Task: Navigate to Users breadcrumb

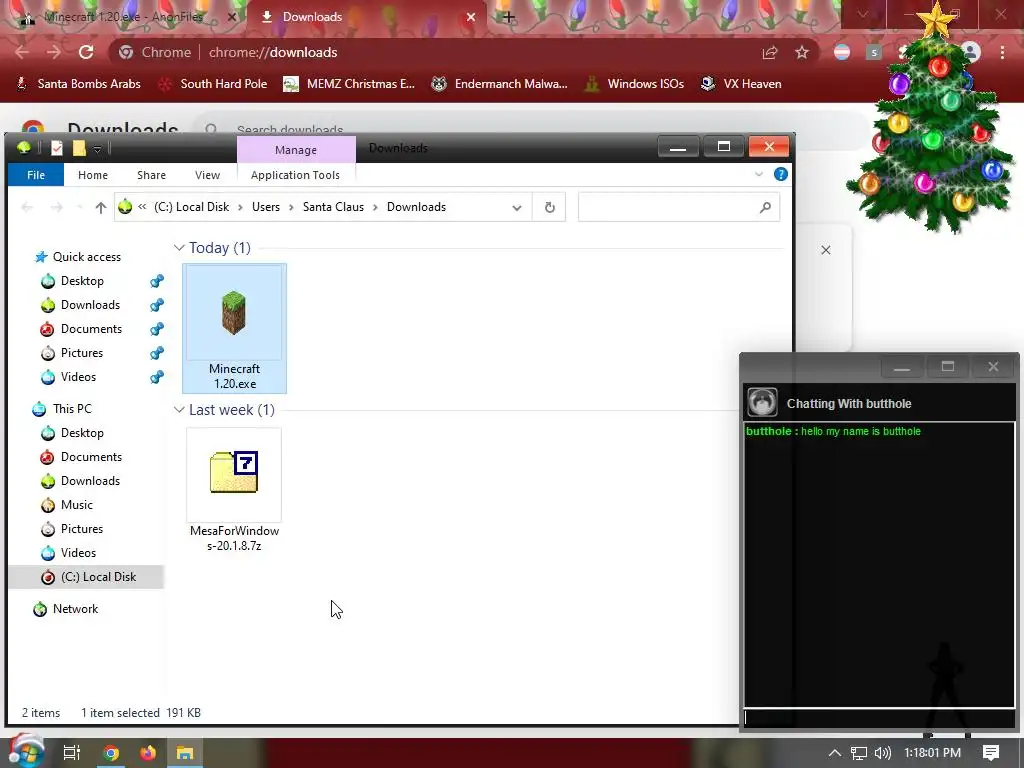Action: (x=266, y=207)
